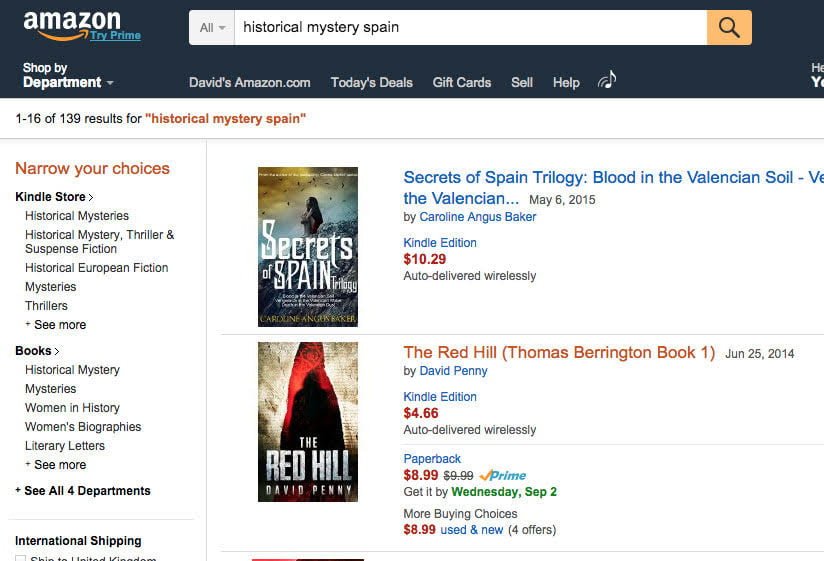The image size is (824, 561).
Task: Click the Prime badge by Paperback price
Action: (503, 475)
